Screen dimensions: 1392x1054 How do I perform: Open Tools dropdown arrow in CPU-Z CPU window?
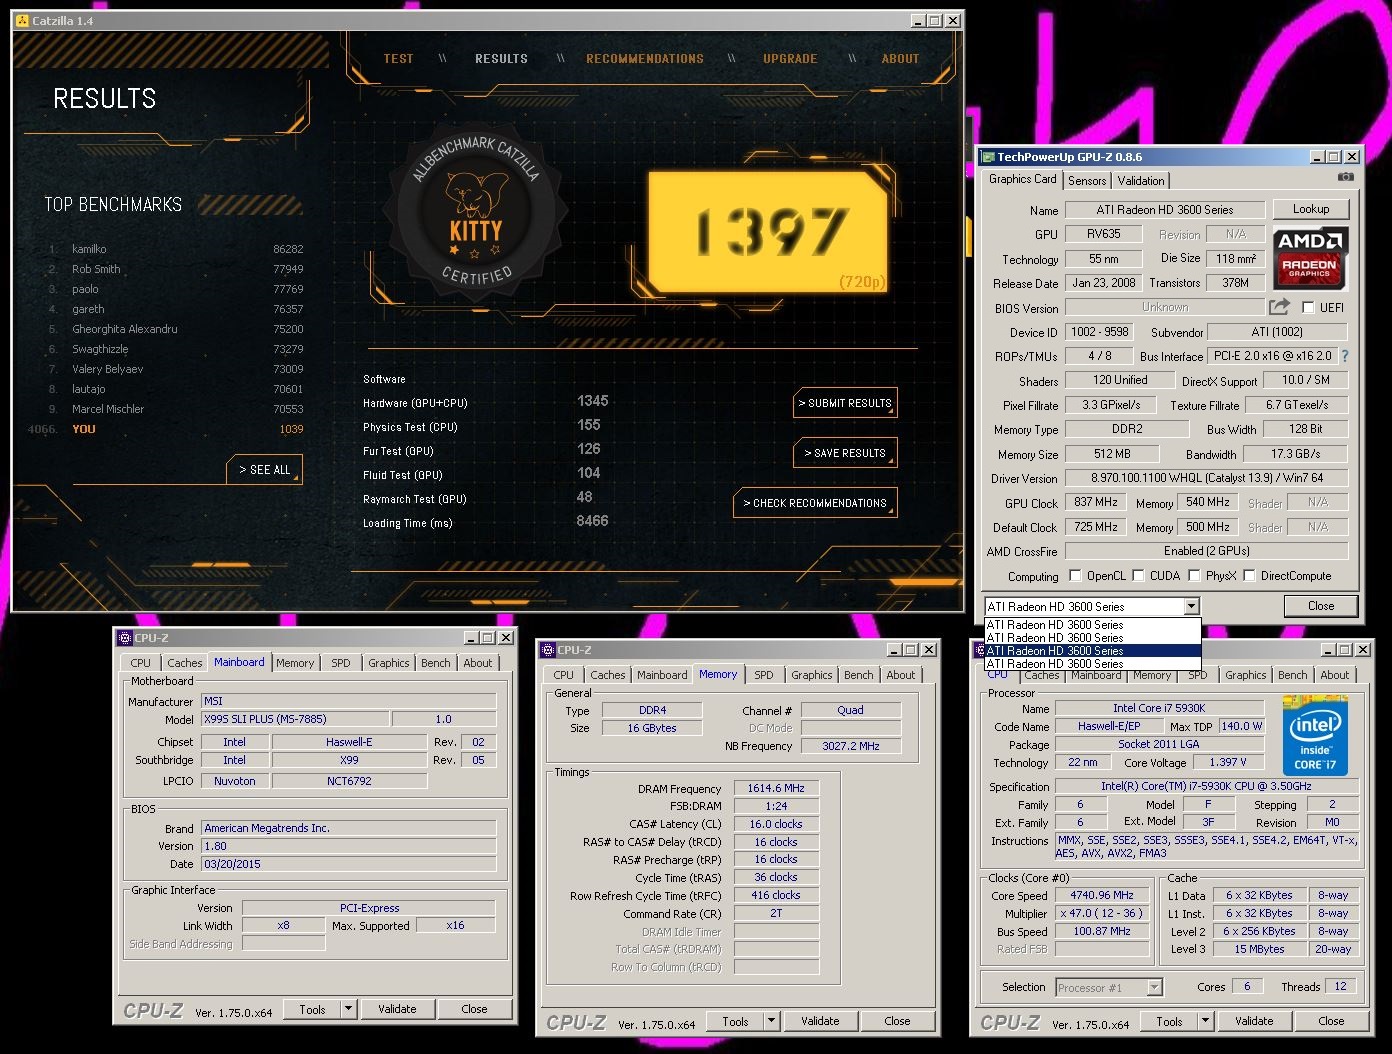[1206, 1021]
